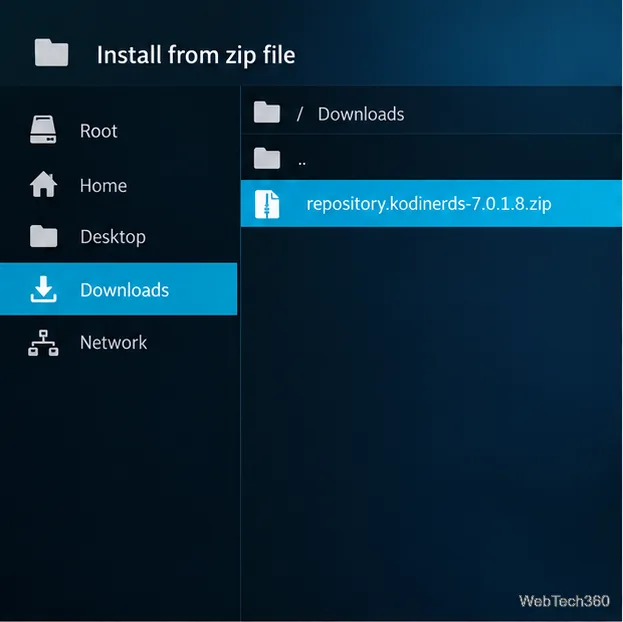This screenshot has width=623, height=622.
Task: Click the Downloads arrow icon
Action: point(43,289)
